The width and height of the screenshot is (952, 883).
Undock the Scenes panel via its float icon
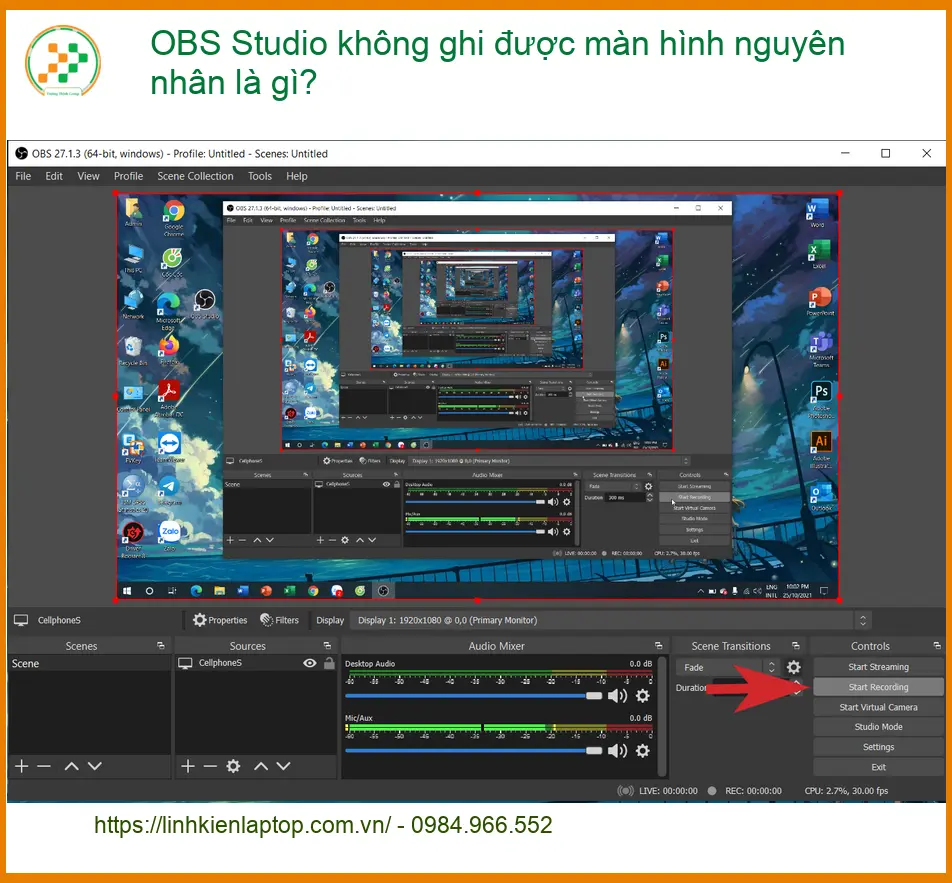(x=160, y=646)
